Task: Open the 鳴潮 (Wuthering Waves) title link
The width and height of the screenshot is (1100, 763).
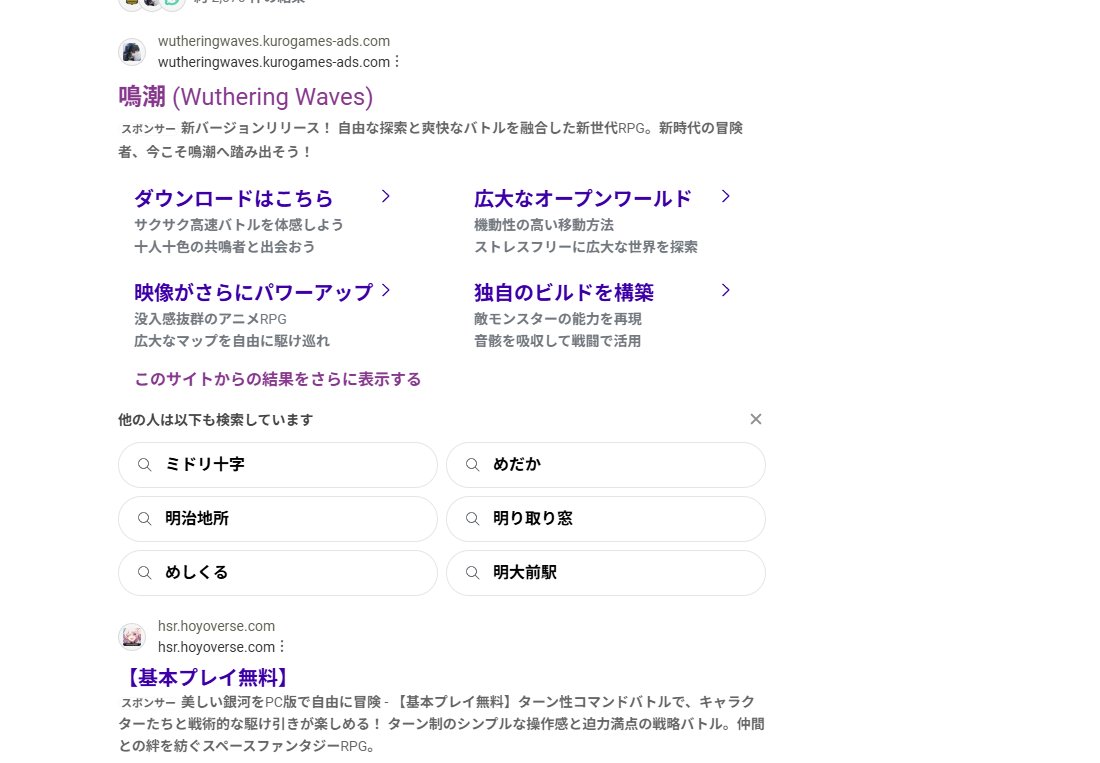Action: [x=246, y=97]
